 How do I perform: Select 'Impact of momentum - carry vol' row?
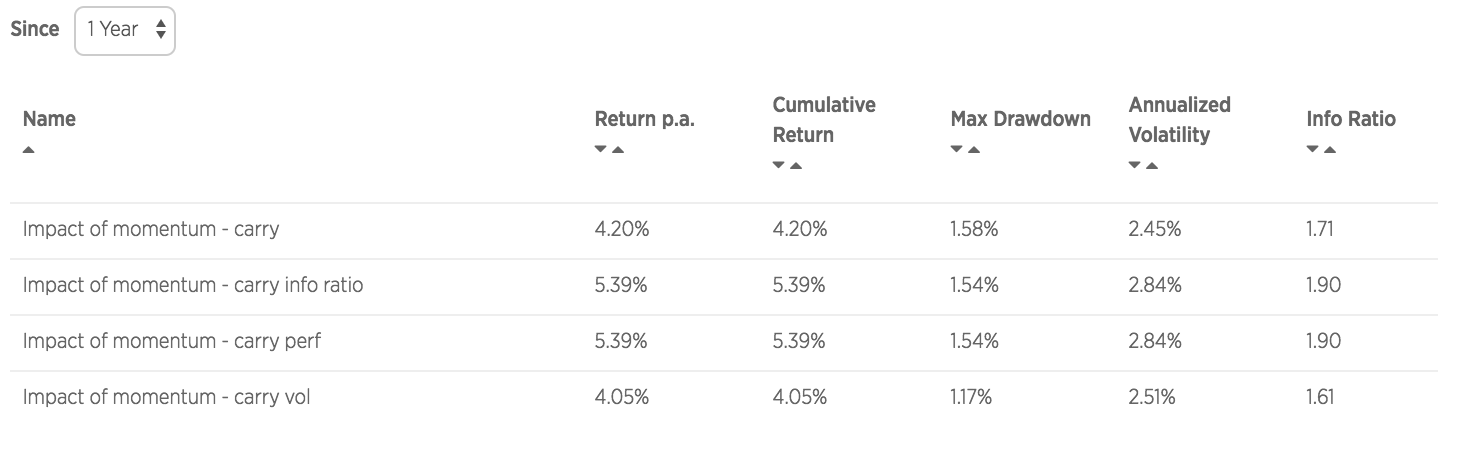[x=167, y=397]
